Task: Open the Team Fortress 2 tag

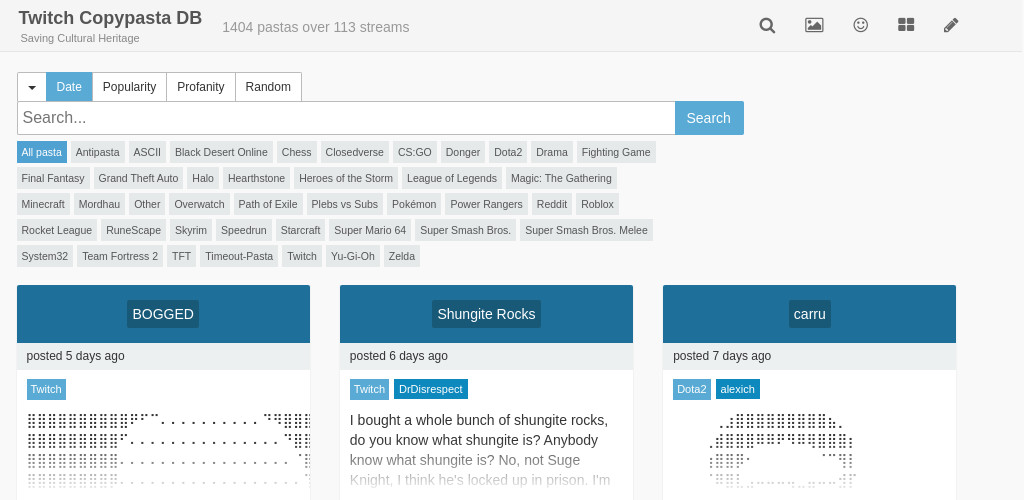Action: [x=120, y=257]
